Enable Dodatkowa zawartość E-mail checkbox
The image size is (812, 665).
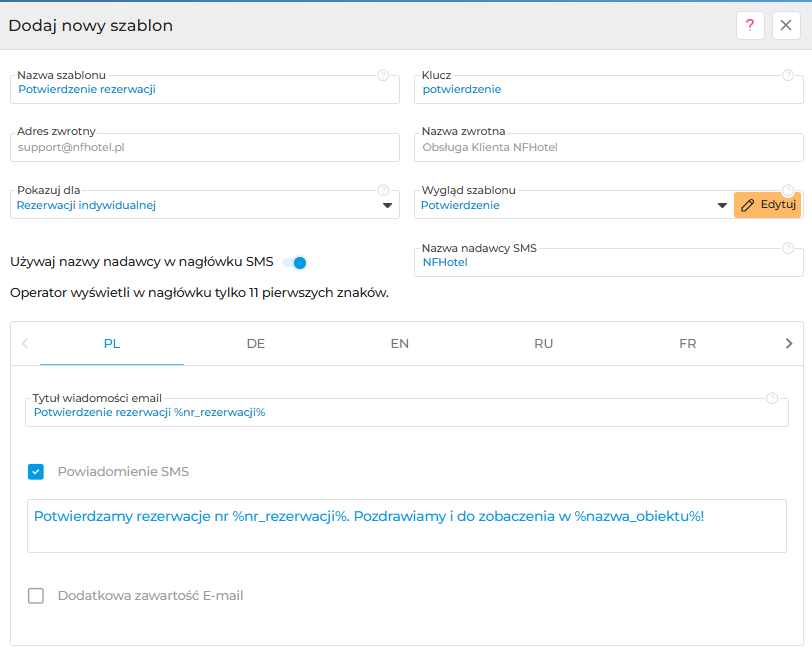(36, 596)
